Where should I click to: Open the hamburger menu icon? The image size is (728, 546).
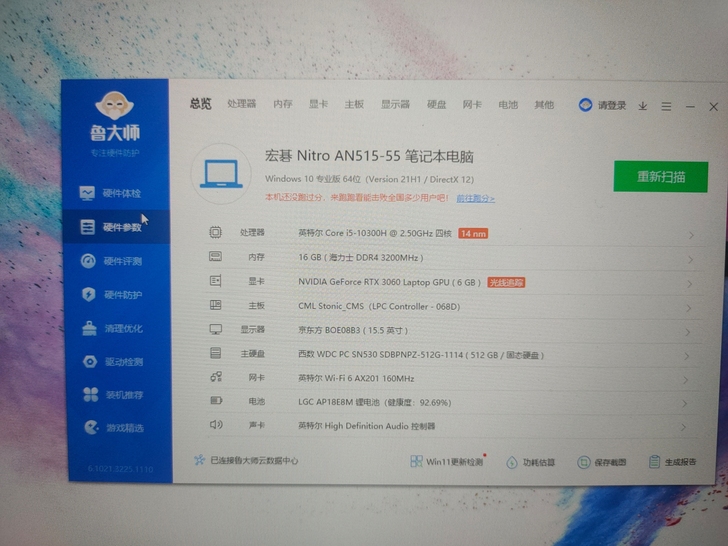tap(666, 107)
